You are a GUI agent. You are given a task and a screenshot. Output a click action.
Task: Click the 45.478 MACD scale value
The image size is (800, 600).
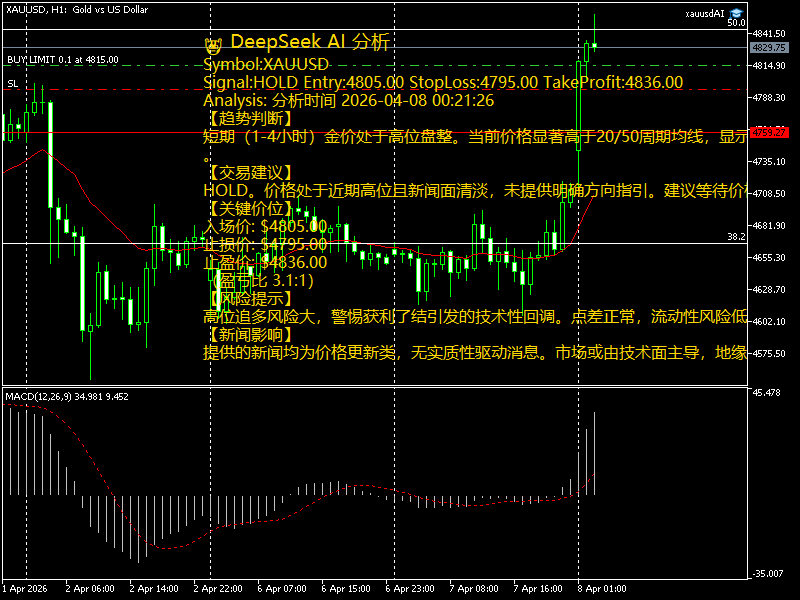point(766,393)
